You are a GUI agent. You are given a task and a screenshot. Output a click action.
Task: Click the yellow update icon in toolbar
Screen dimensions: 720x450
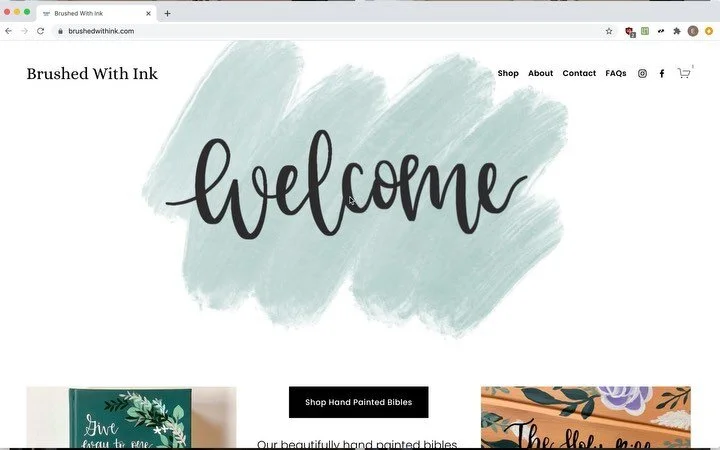[709, 31]
